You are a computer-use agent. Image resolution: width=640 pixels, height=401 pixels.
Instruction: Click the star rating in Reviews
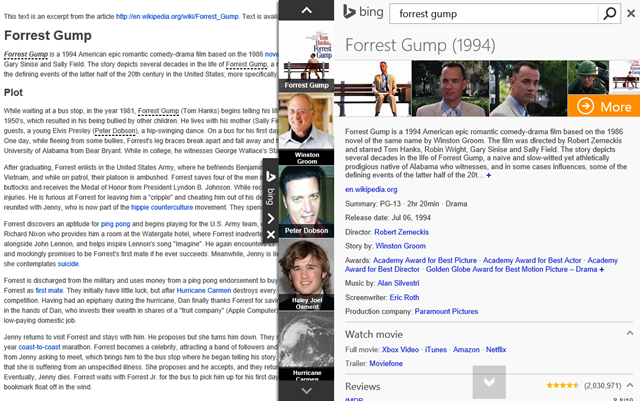click(562, 385)
